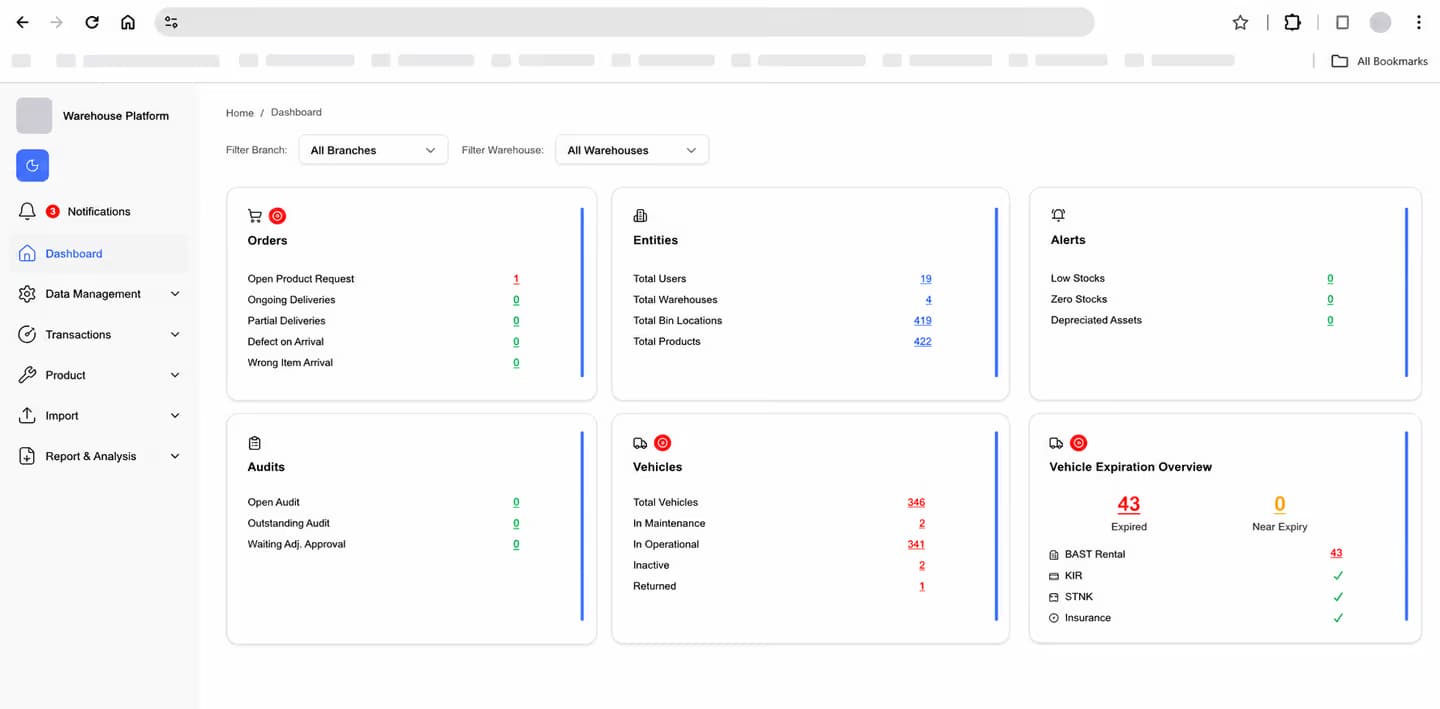Expand Data Management chevron in sidebar

point(175,294)
